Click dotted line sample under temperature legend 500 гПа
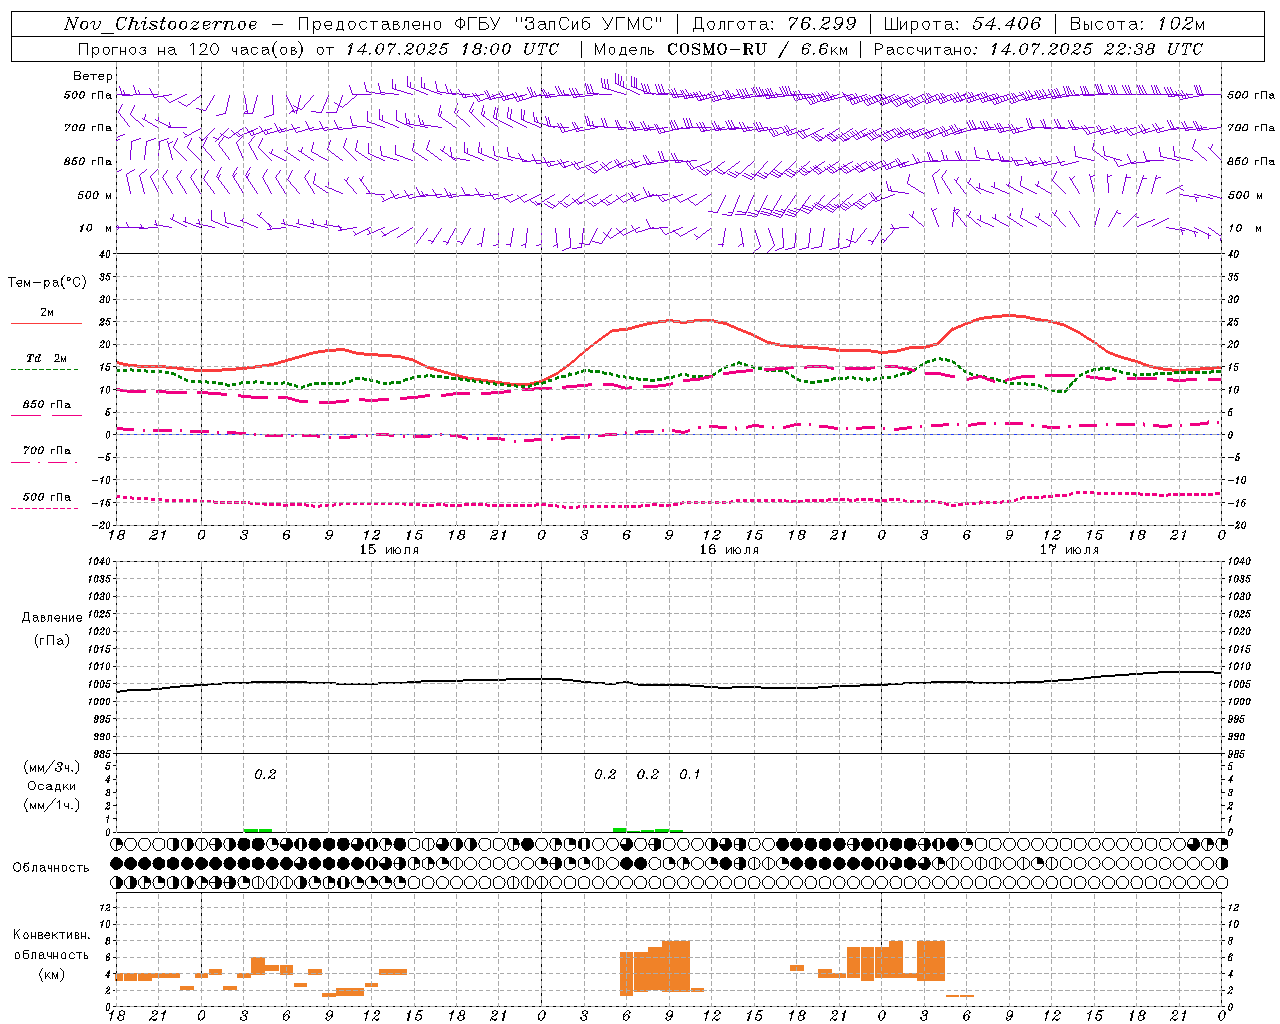The width and height of the screenshot is (1280, 1024). [x=45, y=509]
